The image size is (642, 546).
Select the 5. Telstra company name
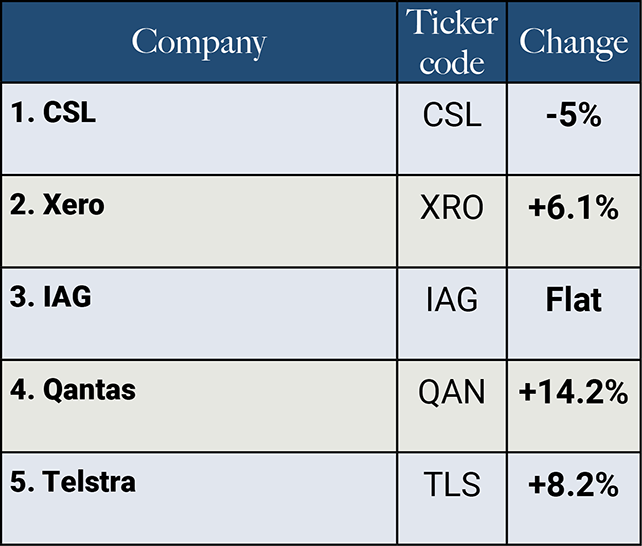click(x=73, y=481)
